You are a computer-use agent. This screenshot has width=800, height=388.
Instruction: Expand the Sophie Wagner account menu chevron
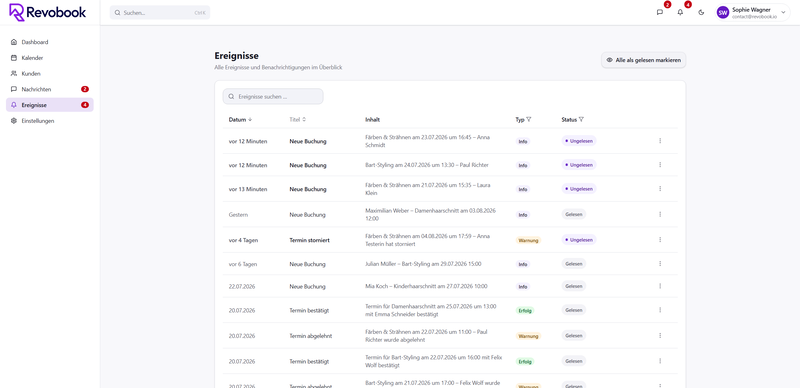coord(783,12)
